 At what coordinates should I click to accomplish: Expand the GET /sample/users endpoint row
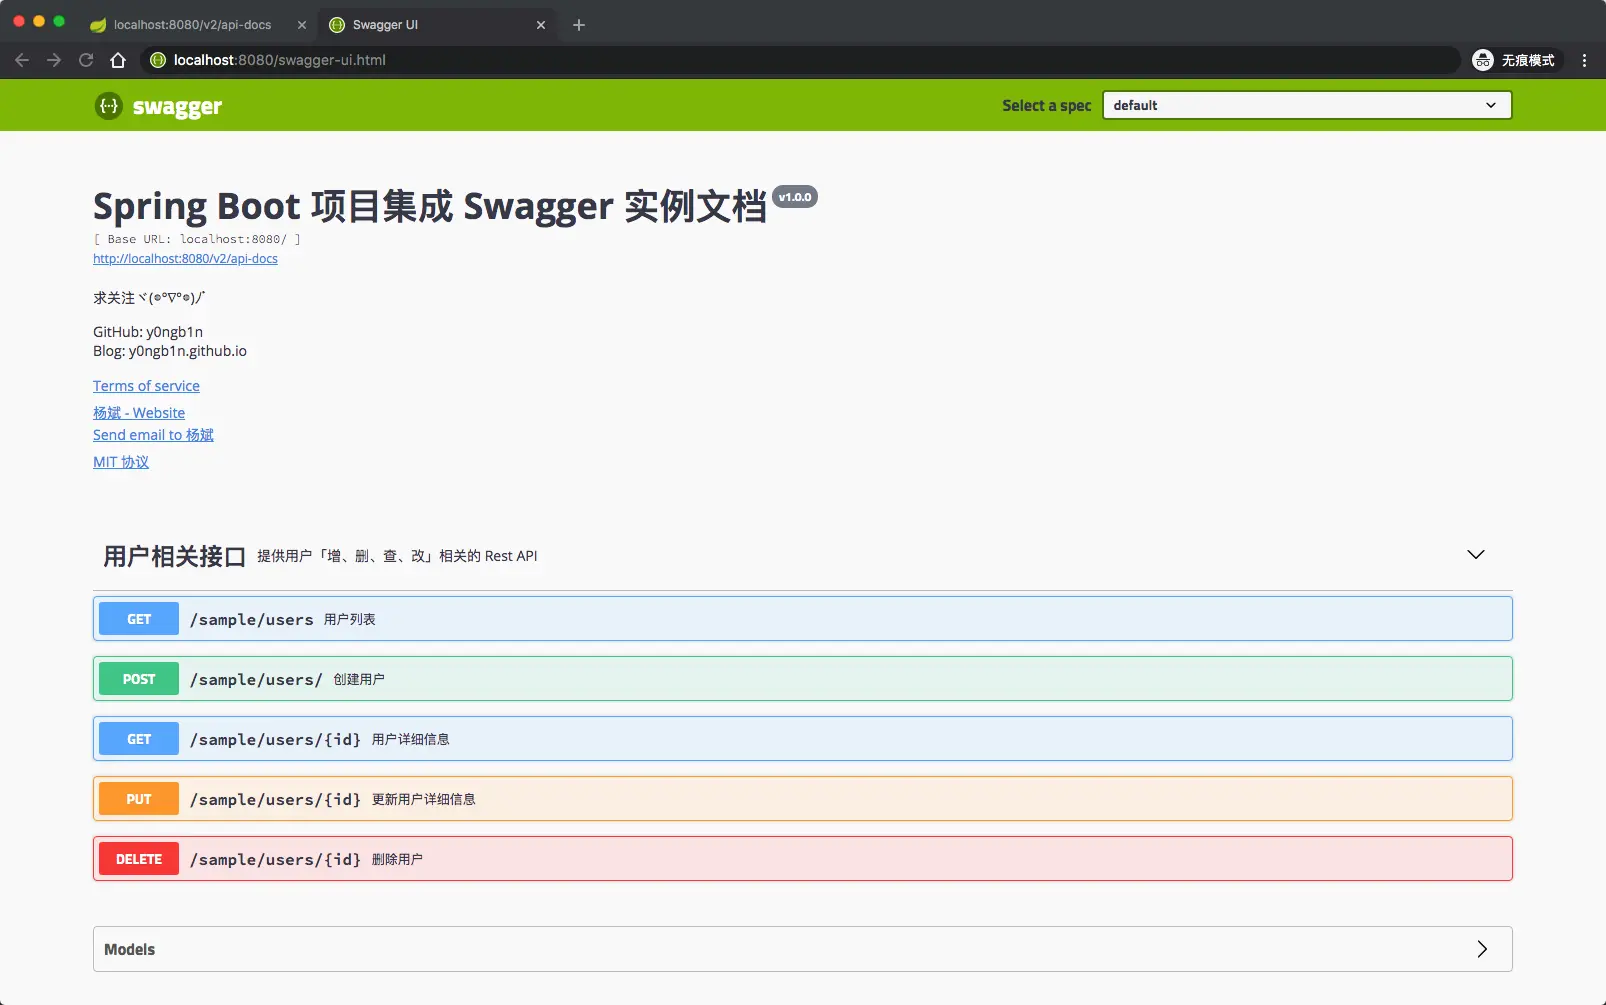pyautogui.click(x=700, y=618)
